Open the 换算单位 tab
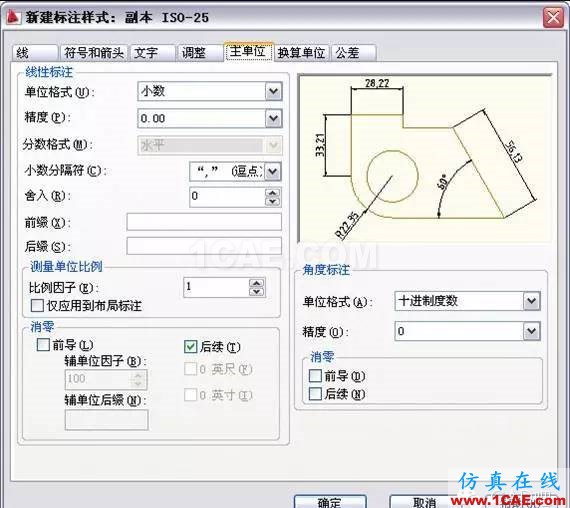Viewport: 570px width, 508px height. click(x=301, y=53)
